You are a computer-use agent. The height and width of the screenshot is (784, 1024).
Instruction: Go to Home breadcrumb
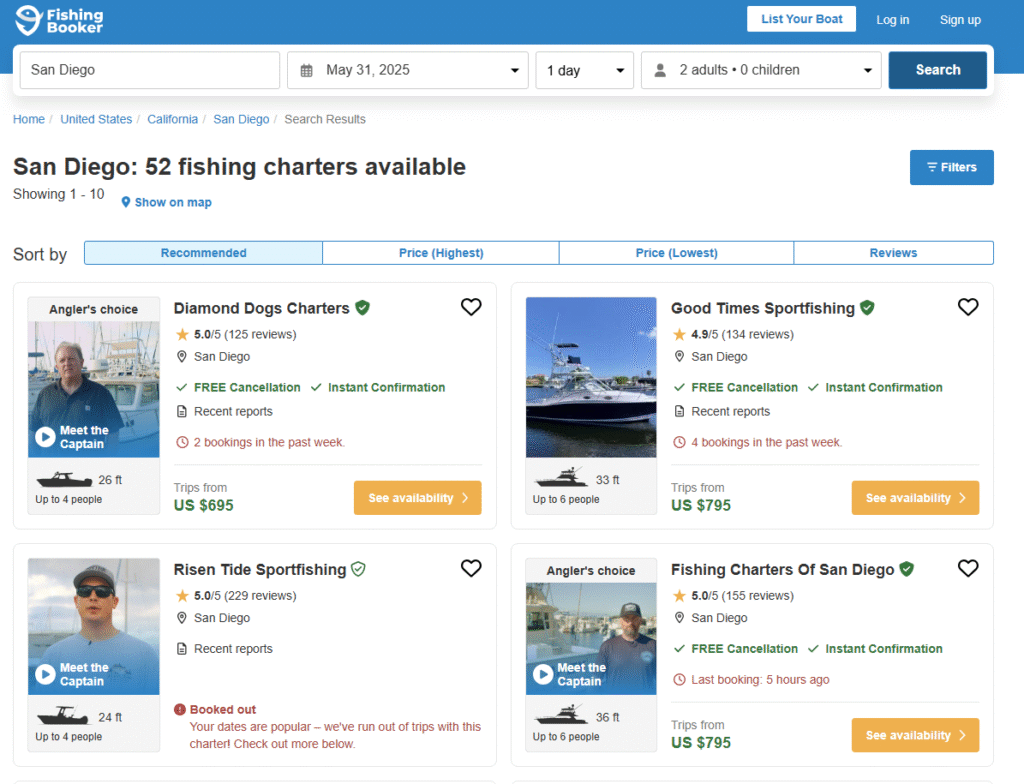click(x=29, y=119)
